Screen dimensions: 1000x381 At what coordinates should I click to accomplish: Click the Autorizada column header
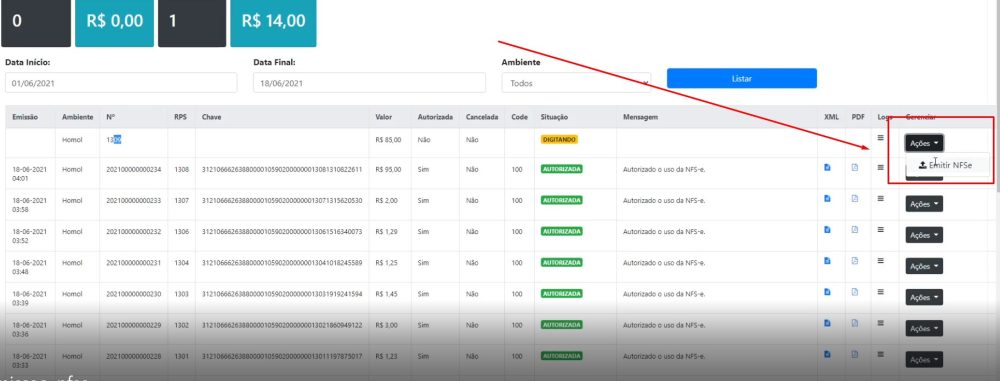click(x=435, y=117)
